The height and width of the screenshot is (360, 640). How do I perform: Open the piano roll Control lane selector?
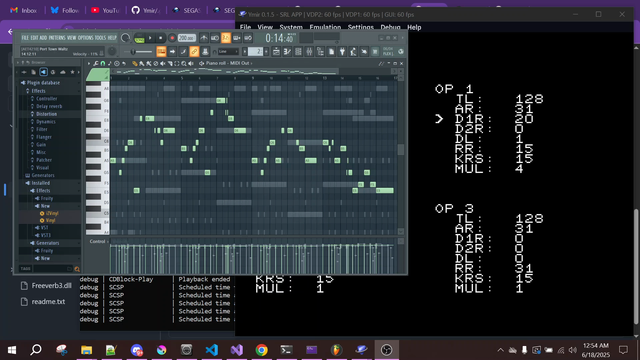pos(99,241)
